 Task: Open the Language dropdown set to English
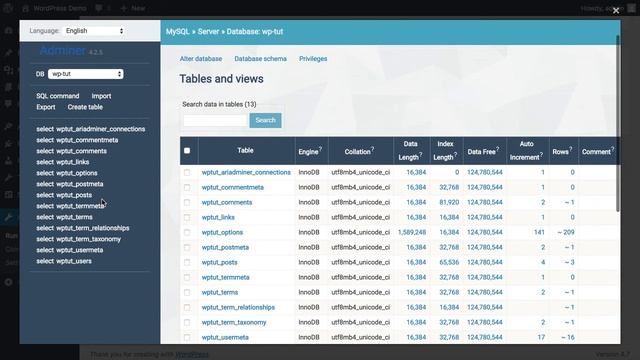[94, 31]
